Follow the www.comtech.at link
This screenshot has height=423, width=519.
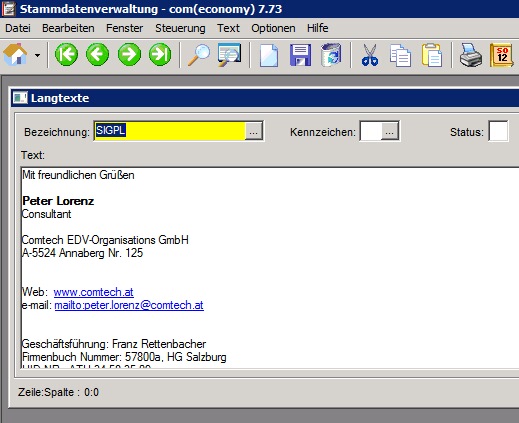pos(93,292)
